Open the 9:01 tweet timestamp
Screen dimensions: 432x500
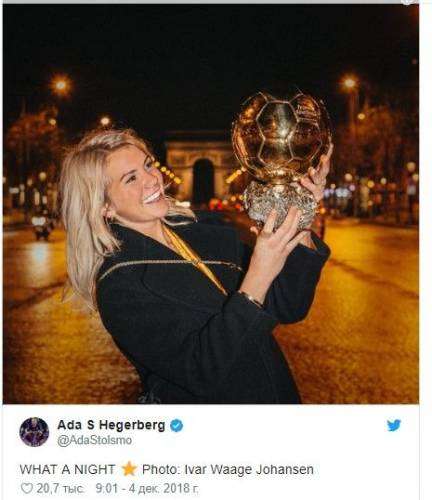coord(107,489)
